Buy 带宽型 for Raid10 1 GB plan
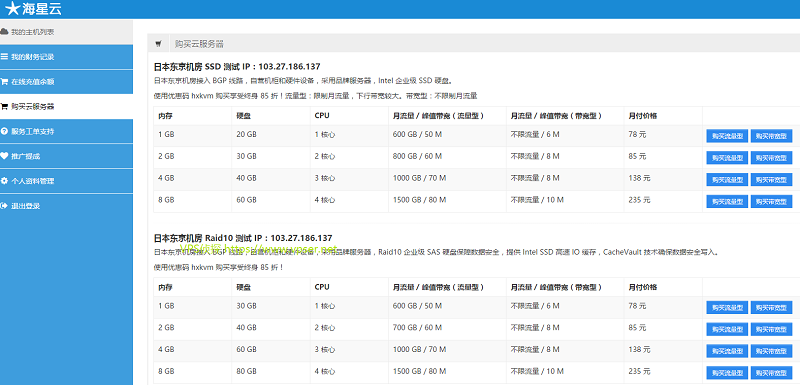The image size is (800, 385). click(771, 307)
